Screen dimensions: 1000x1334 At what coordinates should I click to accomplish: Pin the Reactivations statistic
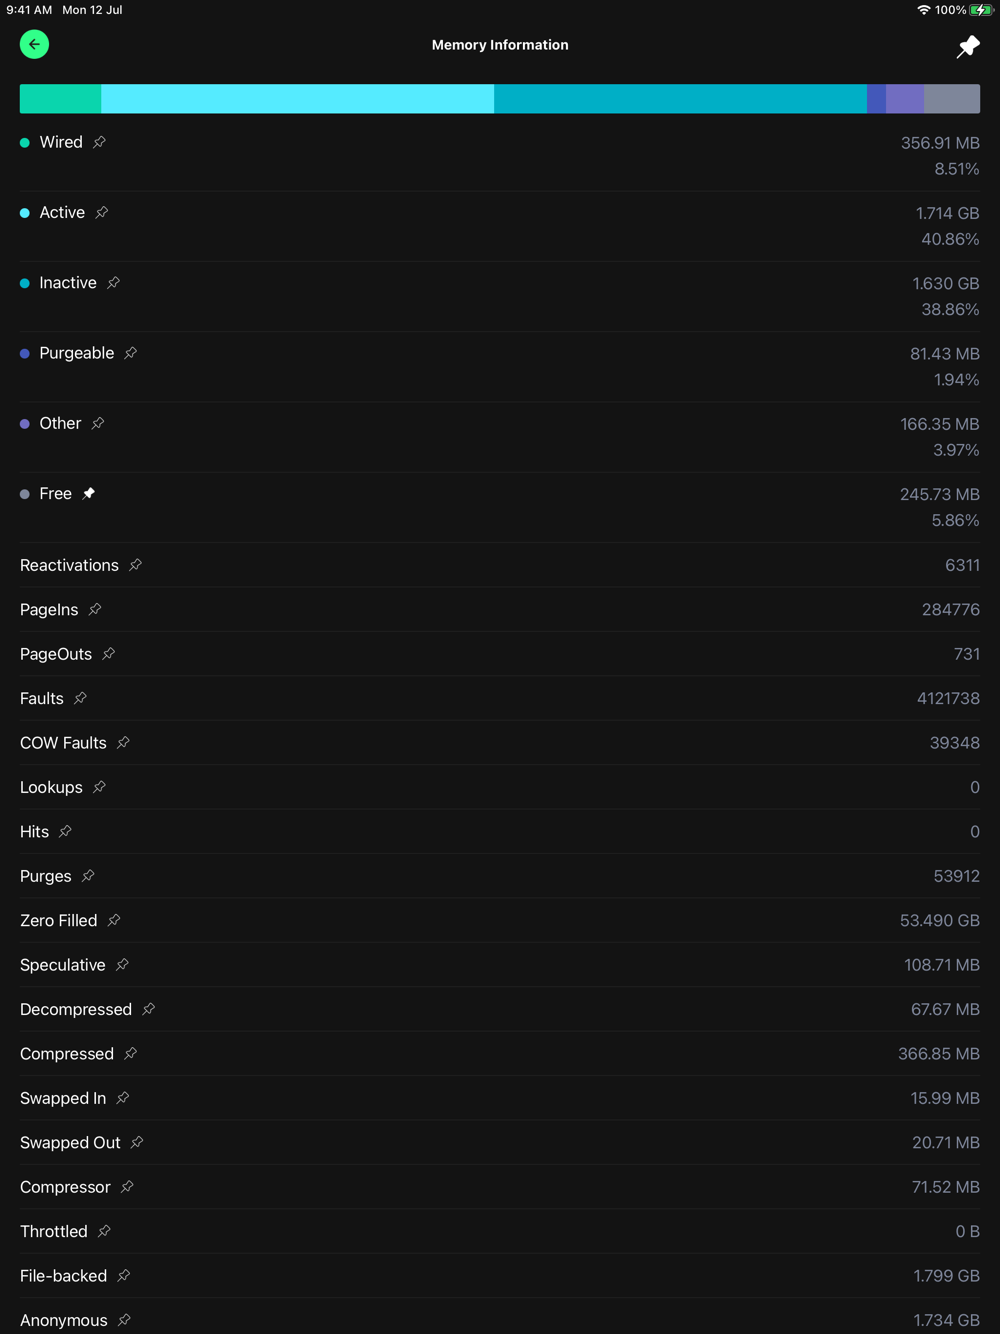tap(136, 565)
